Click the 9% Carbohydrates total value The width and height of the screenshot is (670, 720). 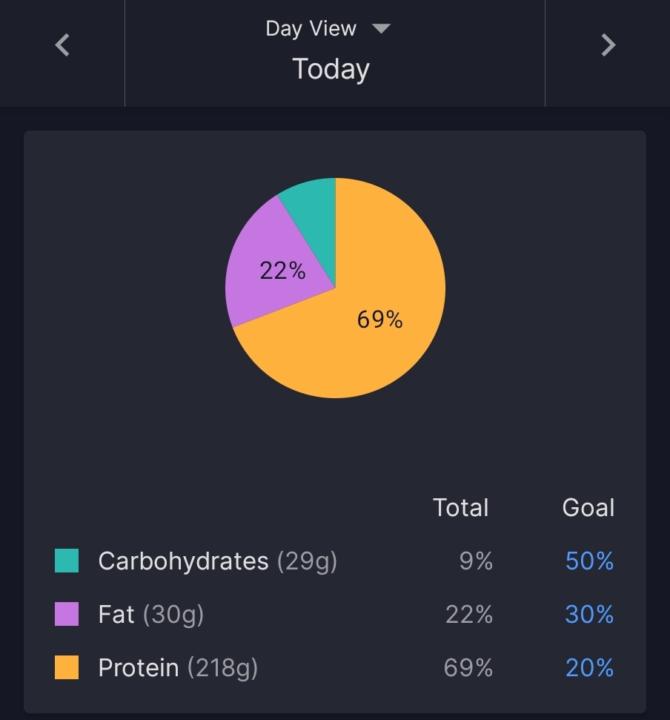475,561
